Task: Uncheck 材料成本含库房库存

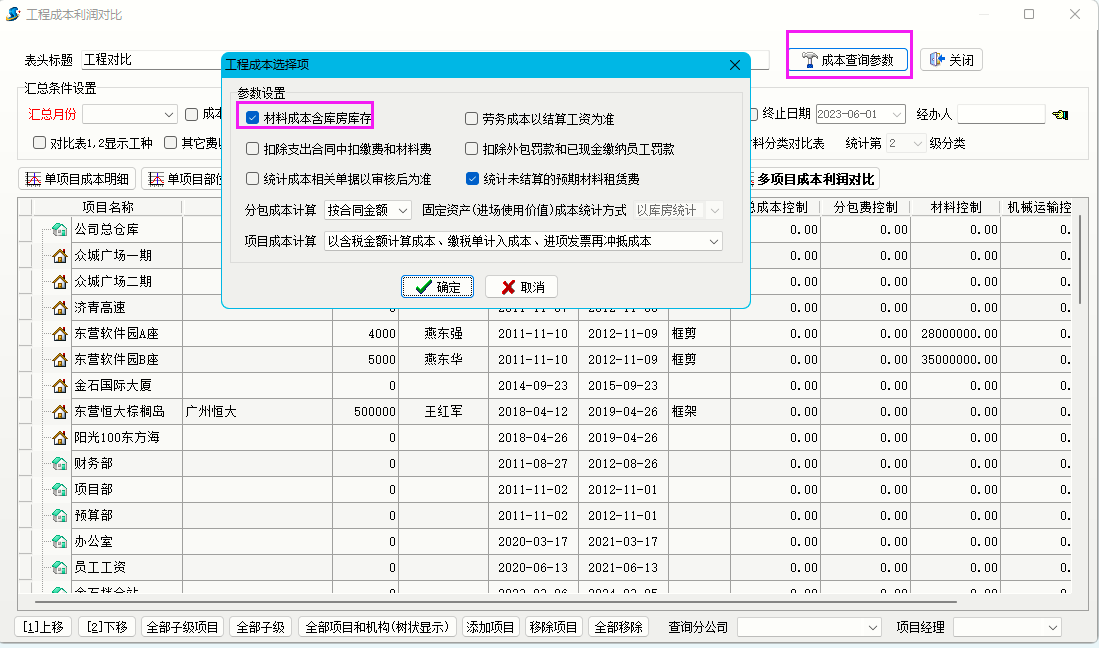Action: point(252,118)
